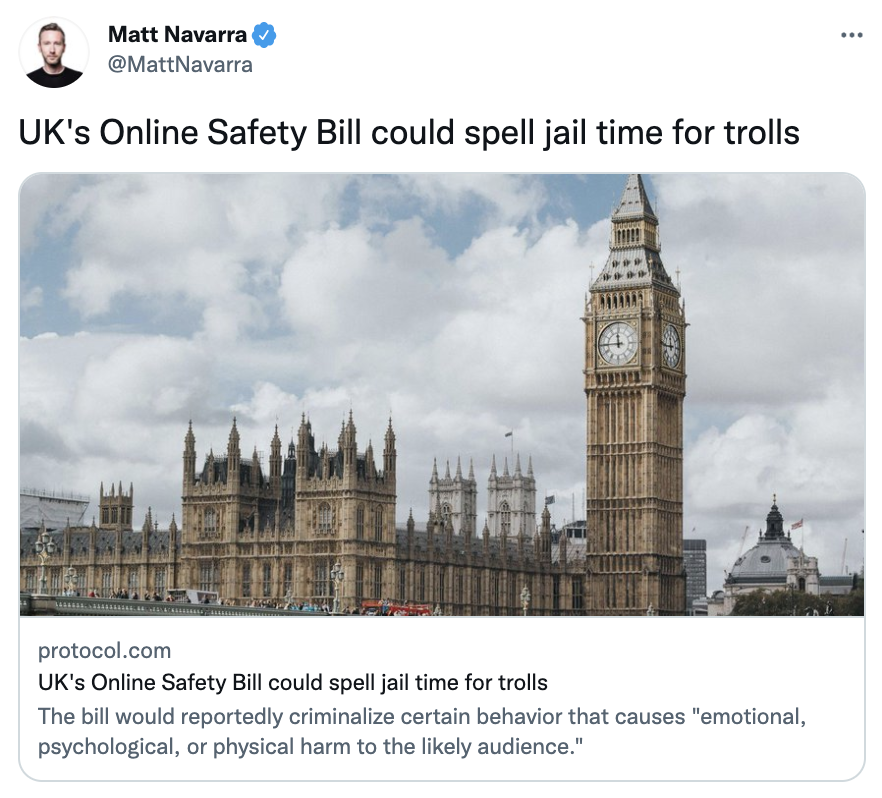Click Big Ben's side clock face

670,345
